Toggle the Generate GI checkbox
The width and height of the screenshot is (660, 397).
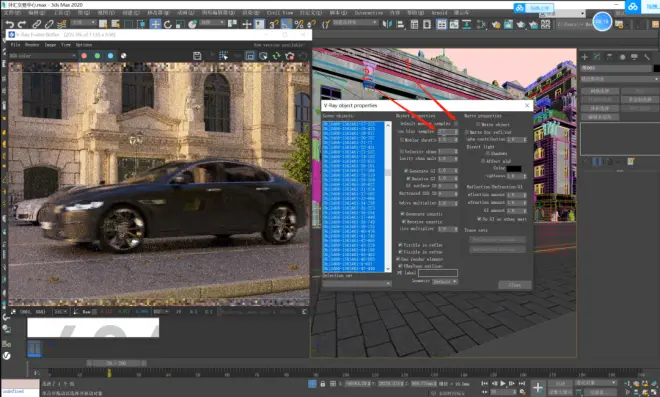[406, 171]
